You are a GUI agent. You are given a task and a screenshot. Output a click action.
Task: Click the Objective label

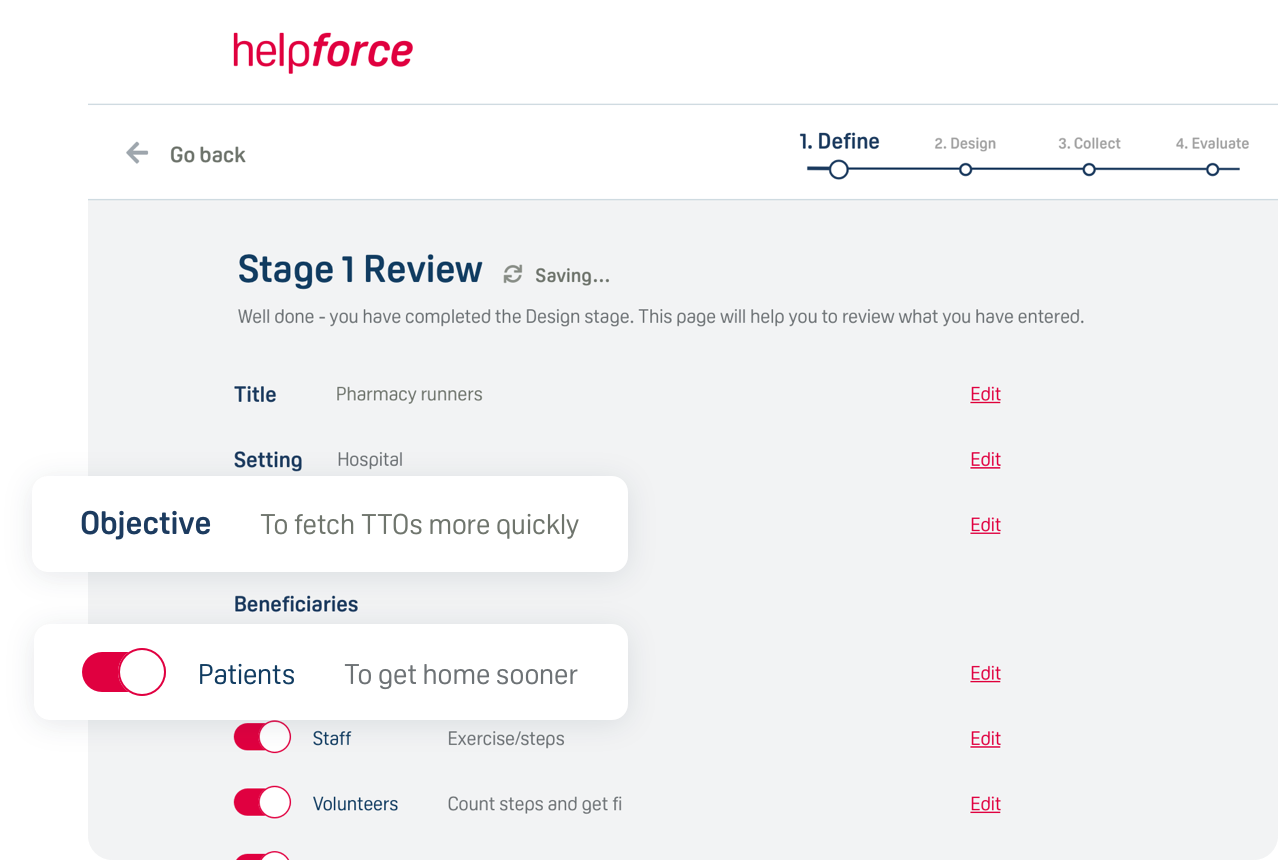click(x=146, y=523)
